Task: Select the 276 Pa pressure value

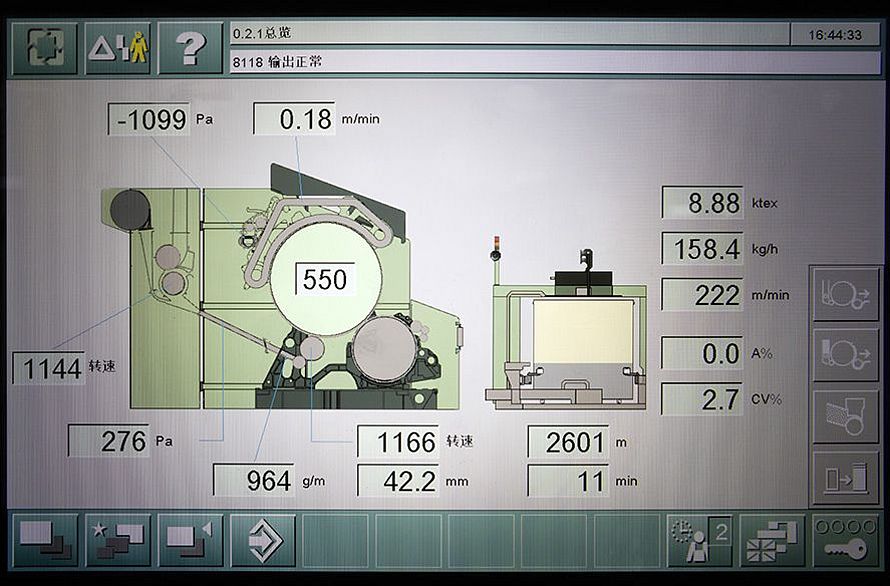Action: point(108,441)
